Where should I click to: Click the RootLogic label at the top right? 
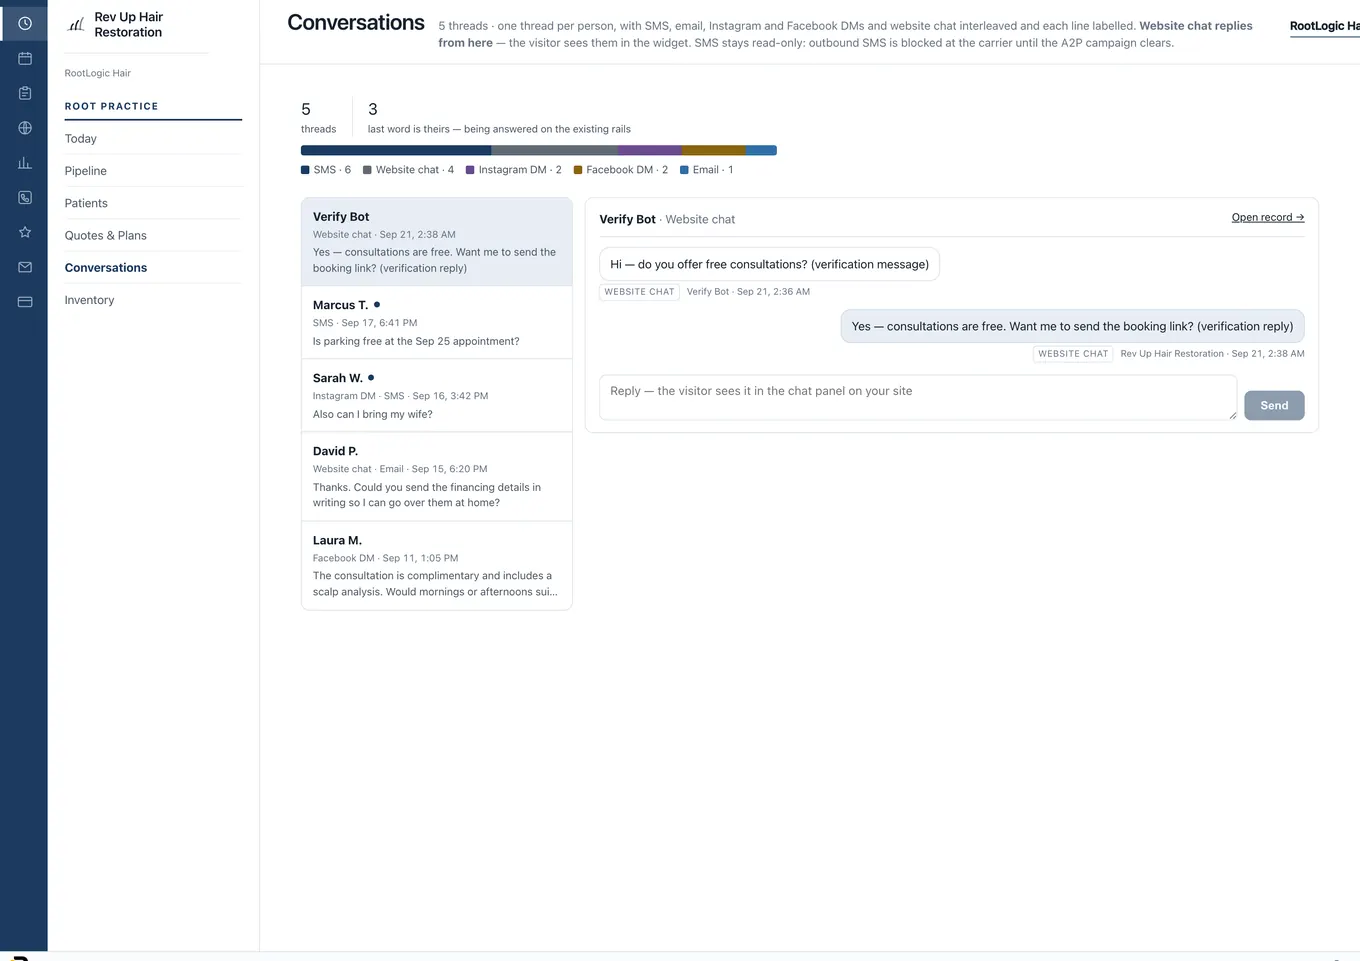pyautogui.click(x=1325, y=26)
